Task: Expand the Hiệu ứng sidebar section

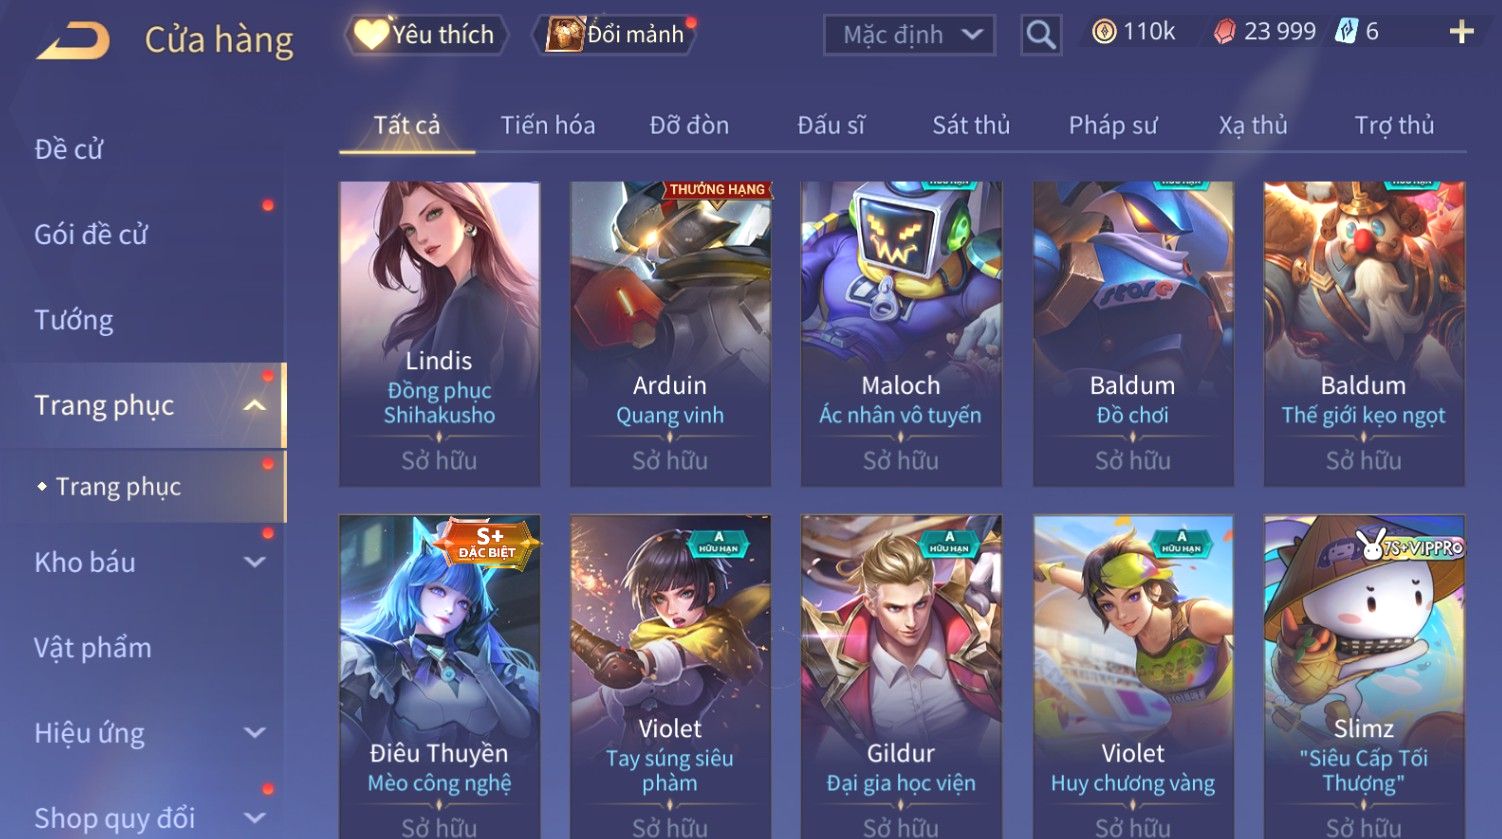Action: [255, 733]
